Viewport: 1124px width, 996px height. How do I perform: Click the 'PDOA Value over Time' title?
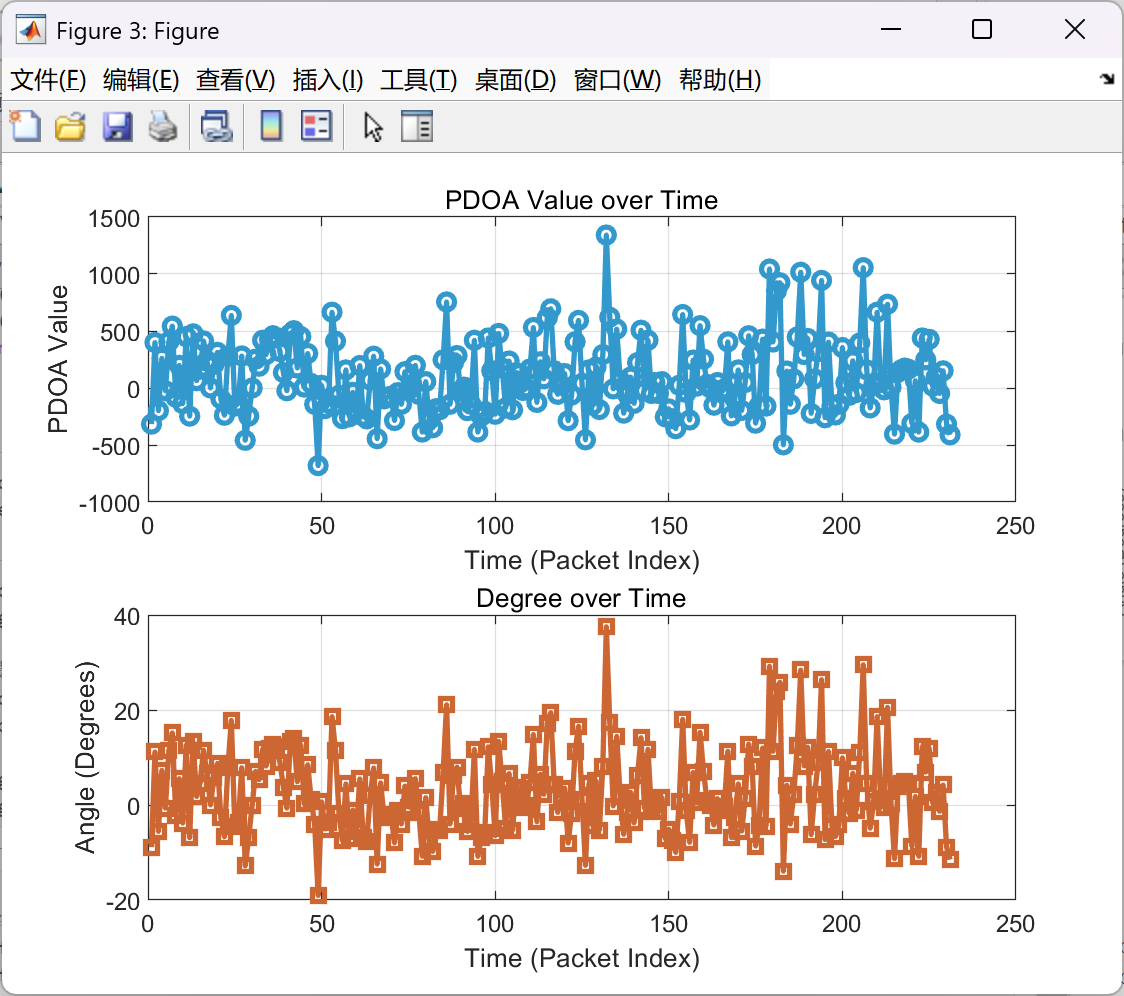pos(581,200)
